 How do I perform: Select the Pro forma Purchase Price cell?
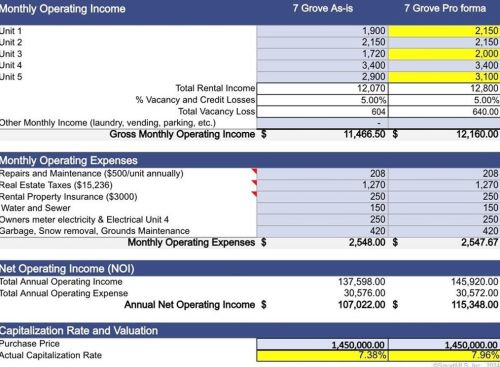(x=444, y=345)
